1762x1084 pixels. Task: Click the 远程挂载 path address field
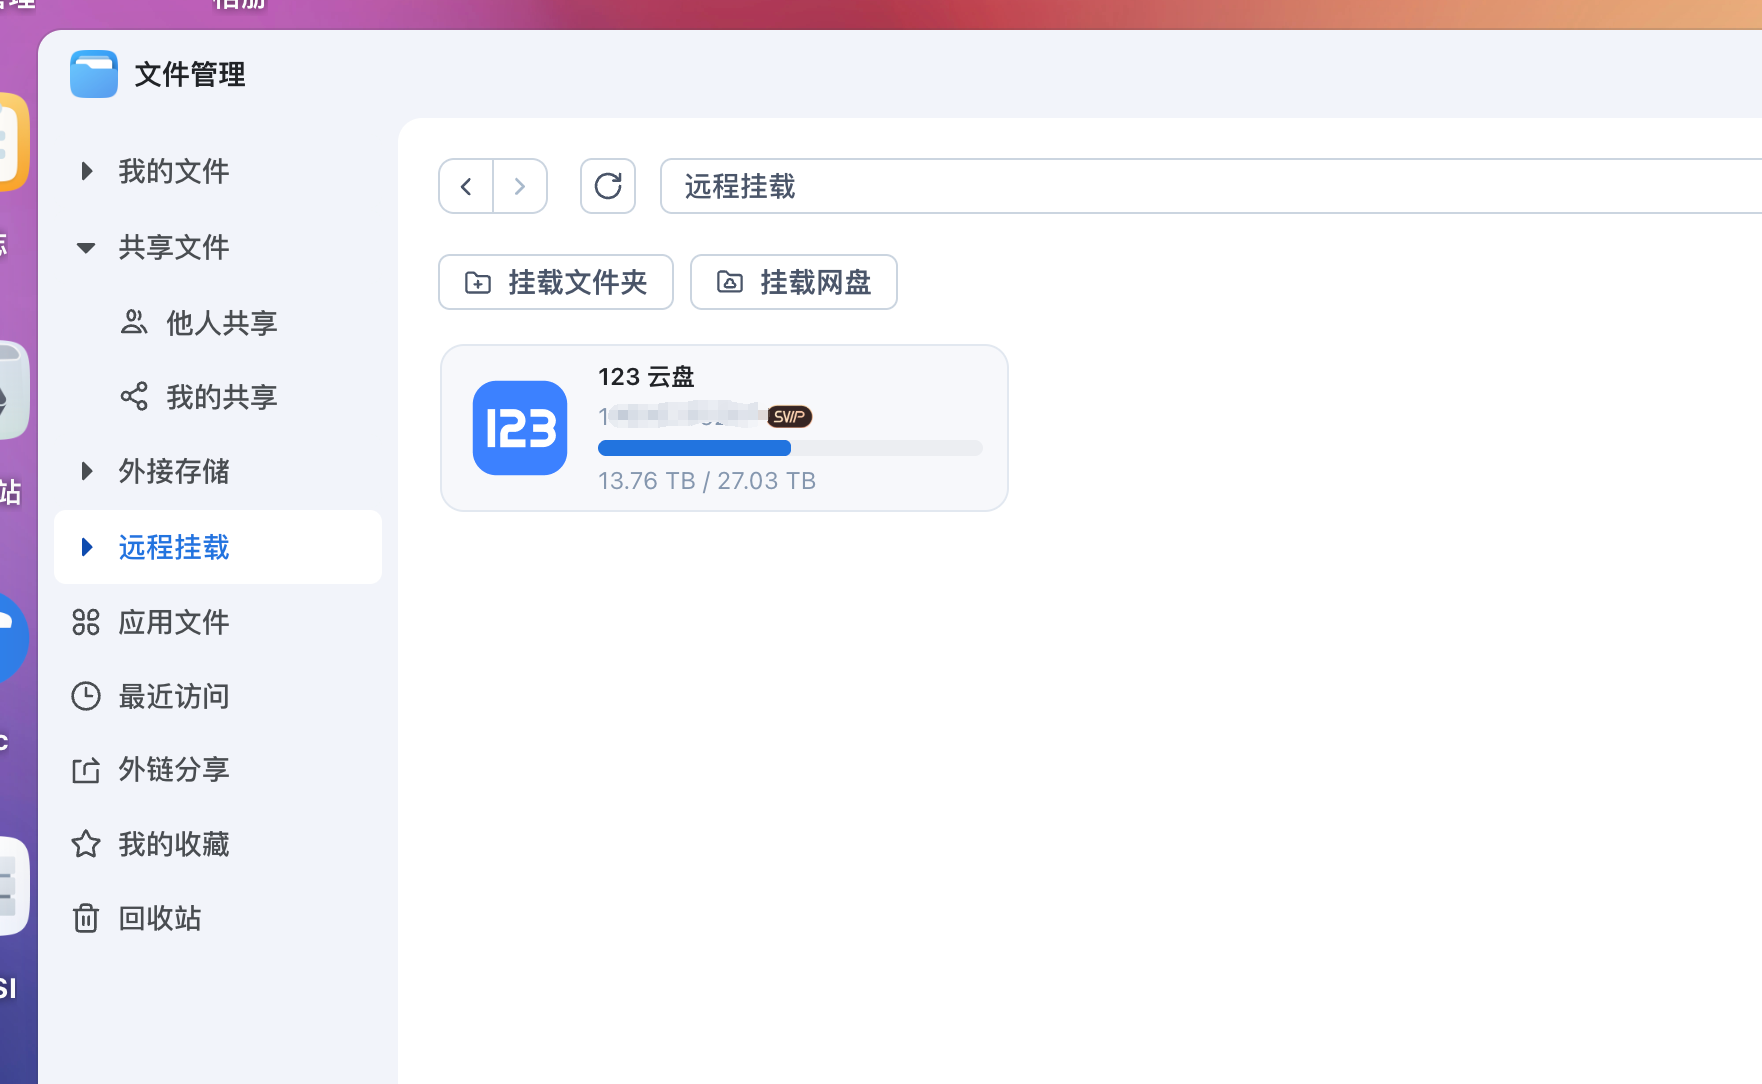(1211, 186)
